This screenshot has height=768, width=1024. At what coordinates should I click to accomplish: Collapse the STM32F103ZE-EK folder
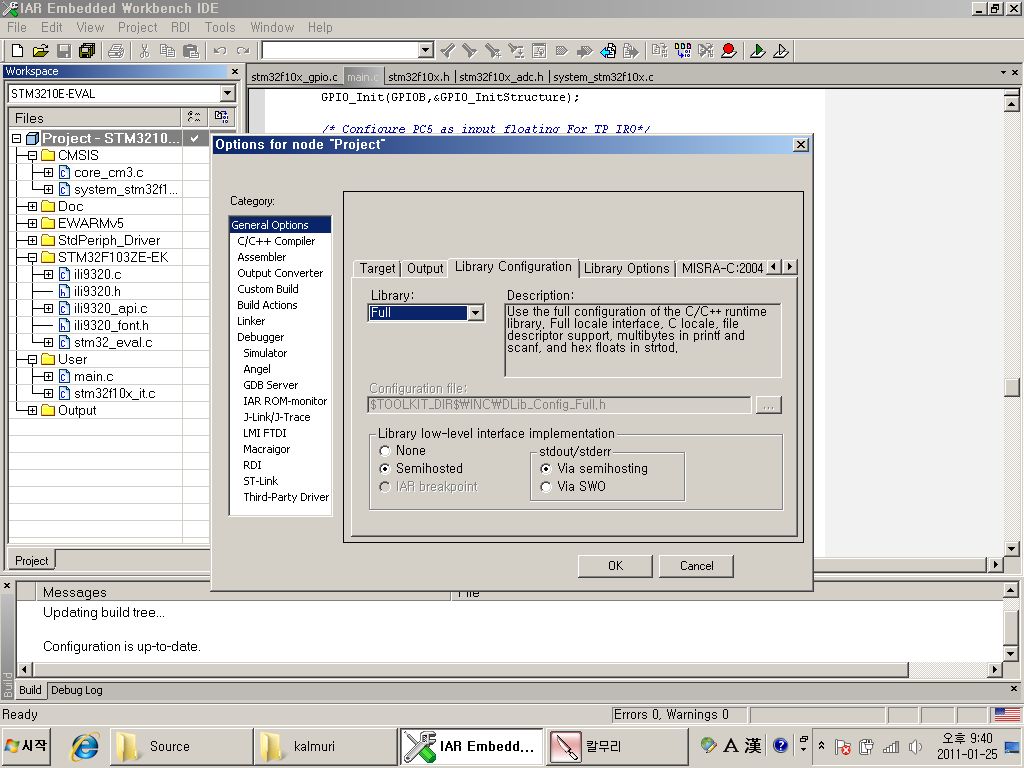(x=32, y=257)
